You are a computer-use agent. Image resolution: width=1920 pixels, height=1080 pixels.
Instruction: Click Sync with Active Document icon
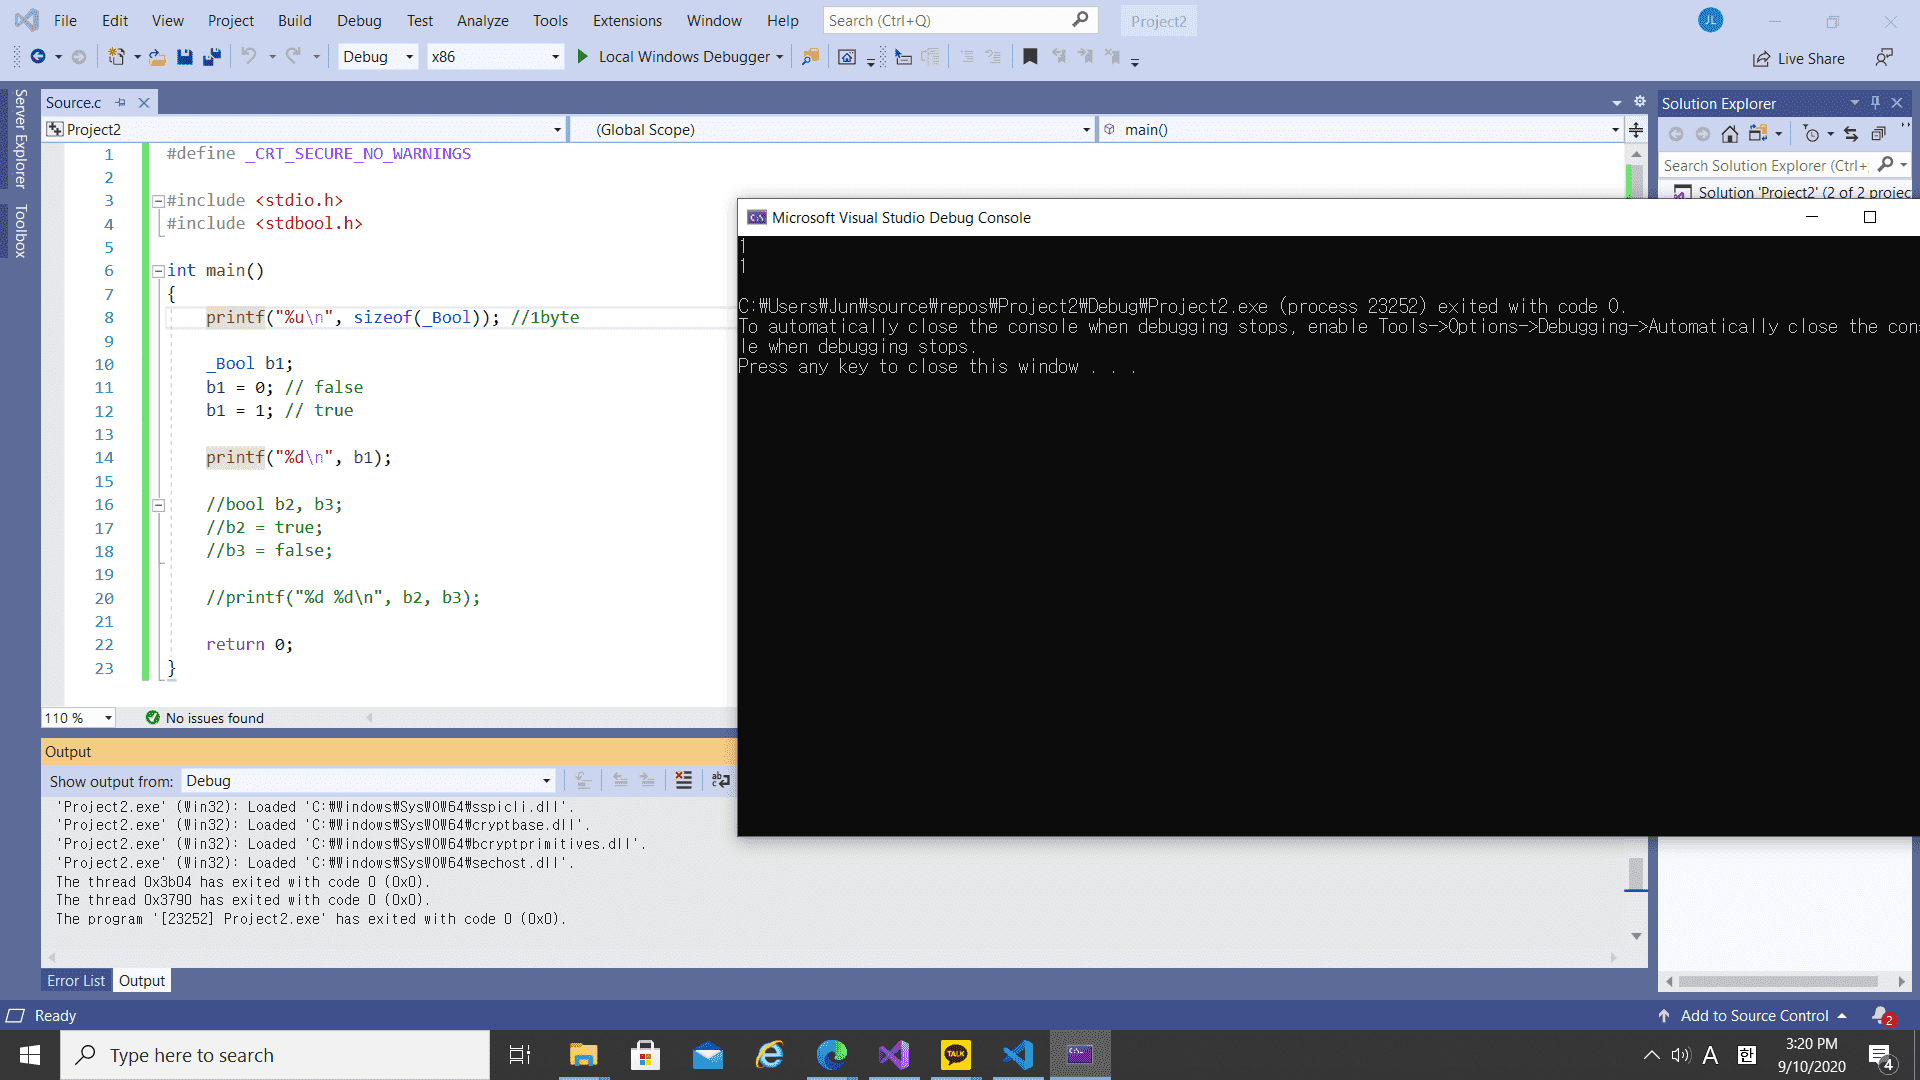click(1851, 134)
